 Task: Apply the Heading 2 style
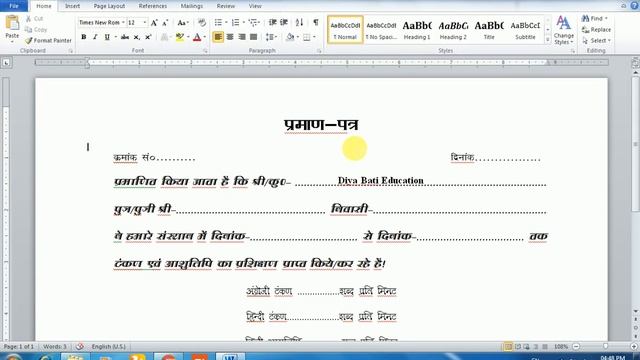click(x=453, y=30)
